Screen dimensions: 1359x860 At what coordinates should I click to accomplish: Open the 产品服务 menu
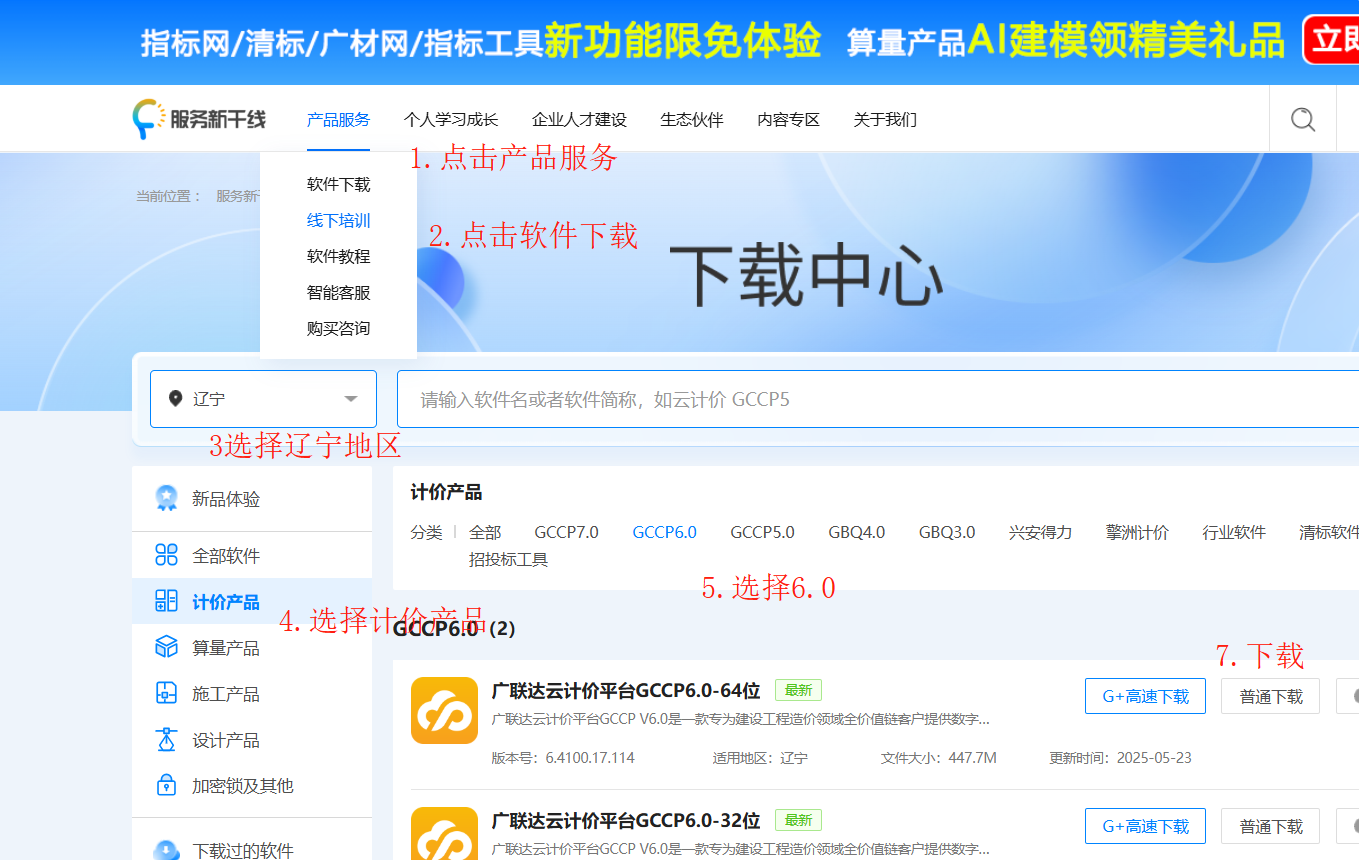pyautogui.click(x=338, y=120)
